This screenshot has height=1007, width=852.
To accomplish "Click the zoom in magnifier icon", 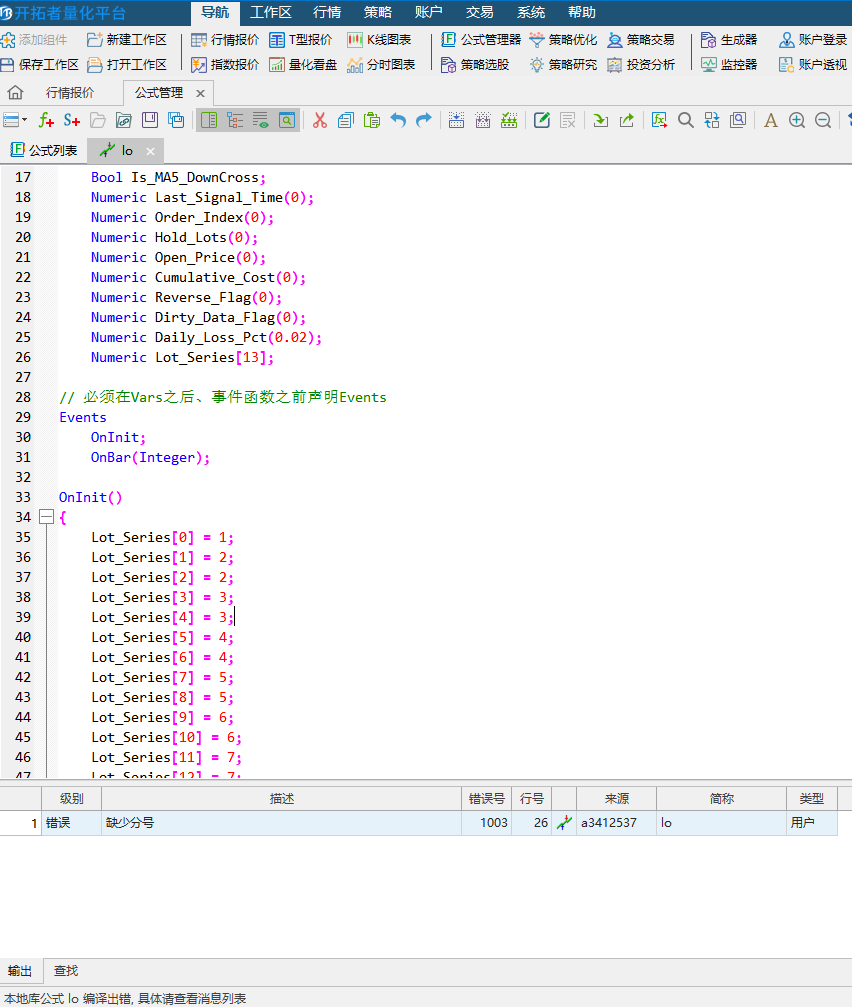I will [797, 120].
